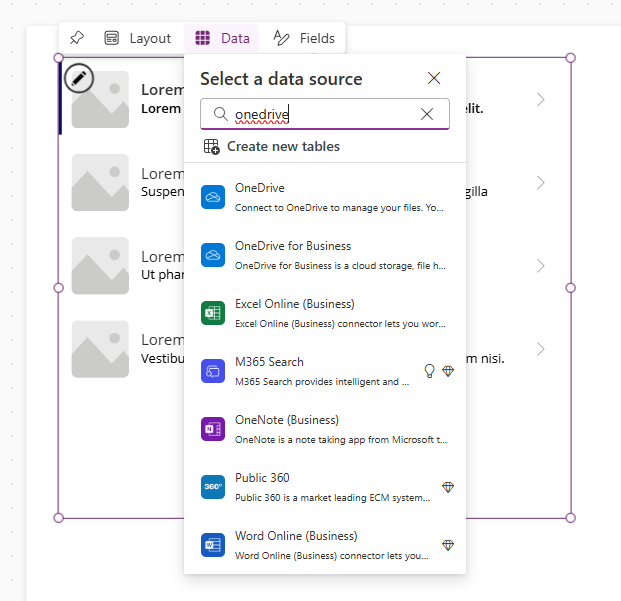This screenshot has height=601, width=621.
Task: Click the second gallery item chevron
Action: point(541,183)
